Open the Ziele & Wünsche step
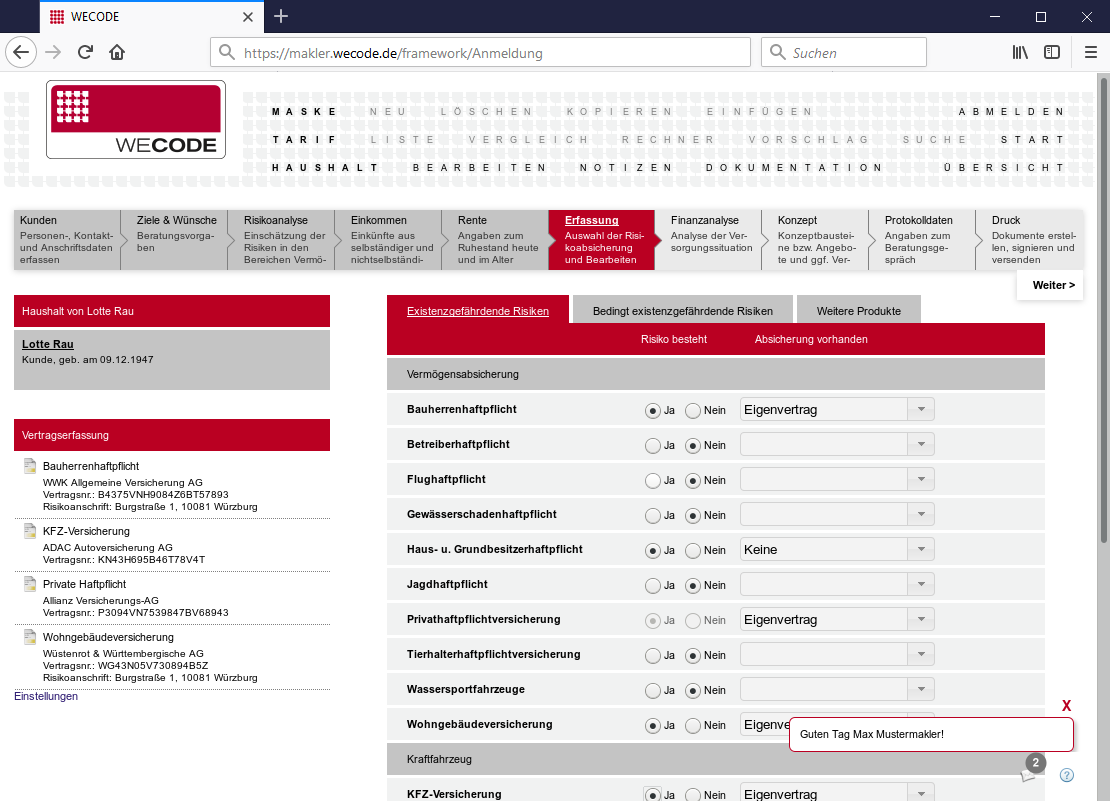Viewport: 1110px width, 801px height. pos(174,240)
